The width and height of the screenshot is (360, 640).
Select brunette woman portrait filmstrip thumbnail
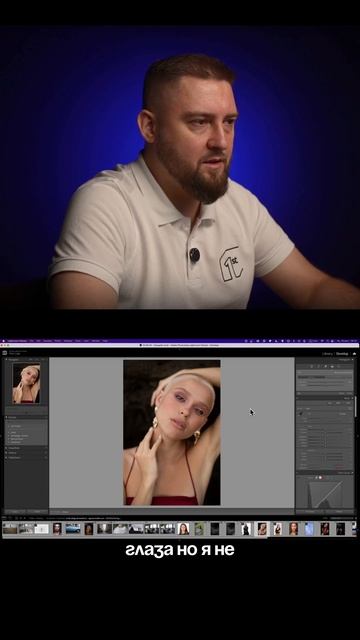pos(183,529)
